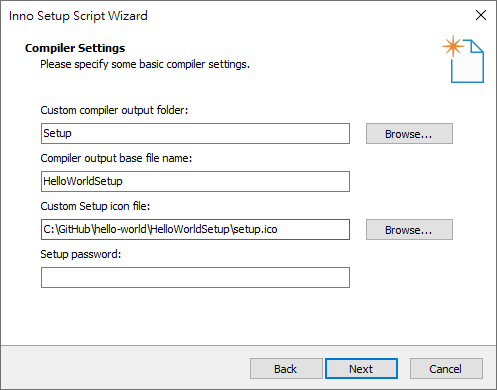497x390 pixels.
Task: Click the 'Setup password:' label
Action: coord(81,254)
